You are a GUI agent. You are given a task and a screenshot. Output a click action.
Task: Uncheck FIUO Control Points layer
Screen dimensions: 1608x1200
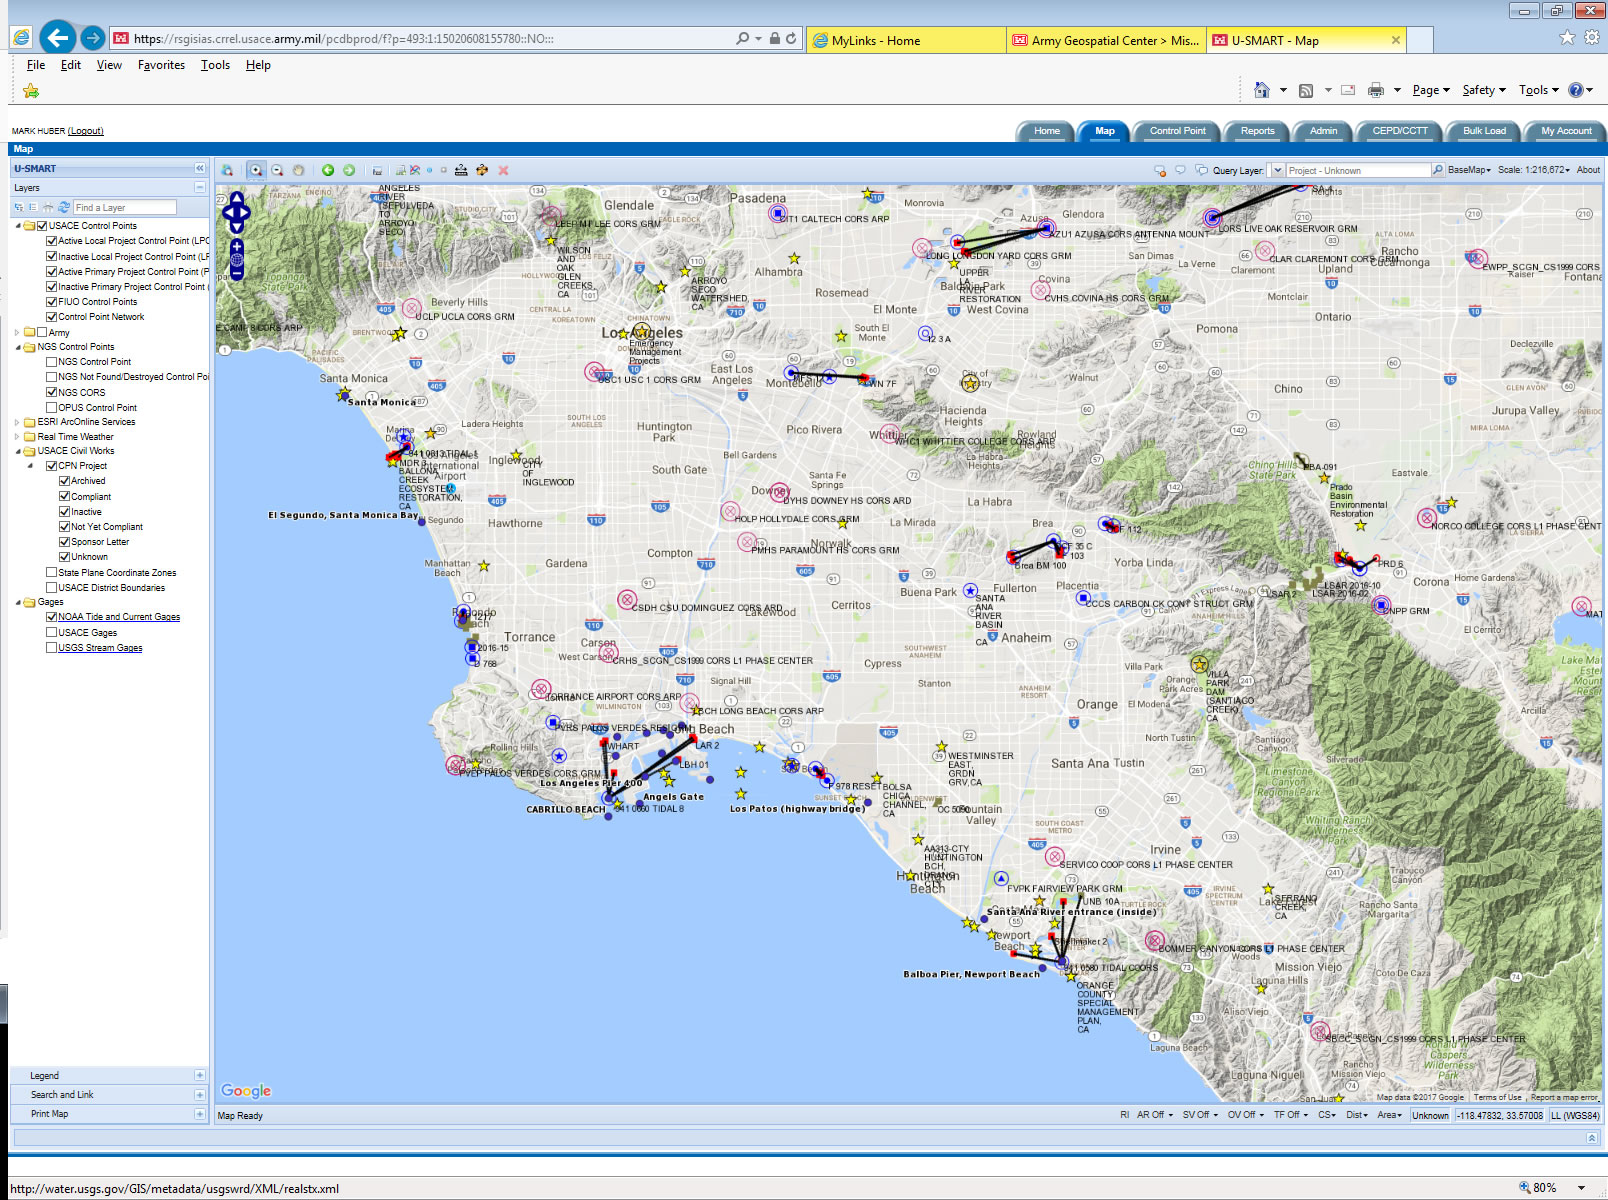point(51,302)
